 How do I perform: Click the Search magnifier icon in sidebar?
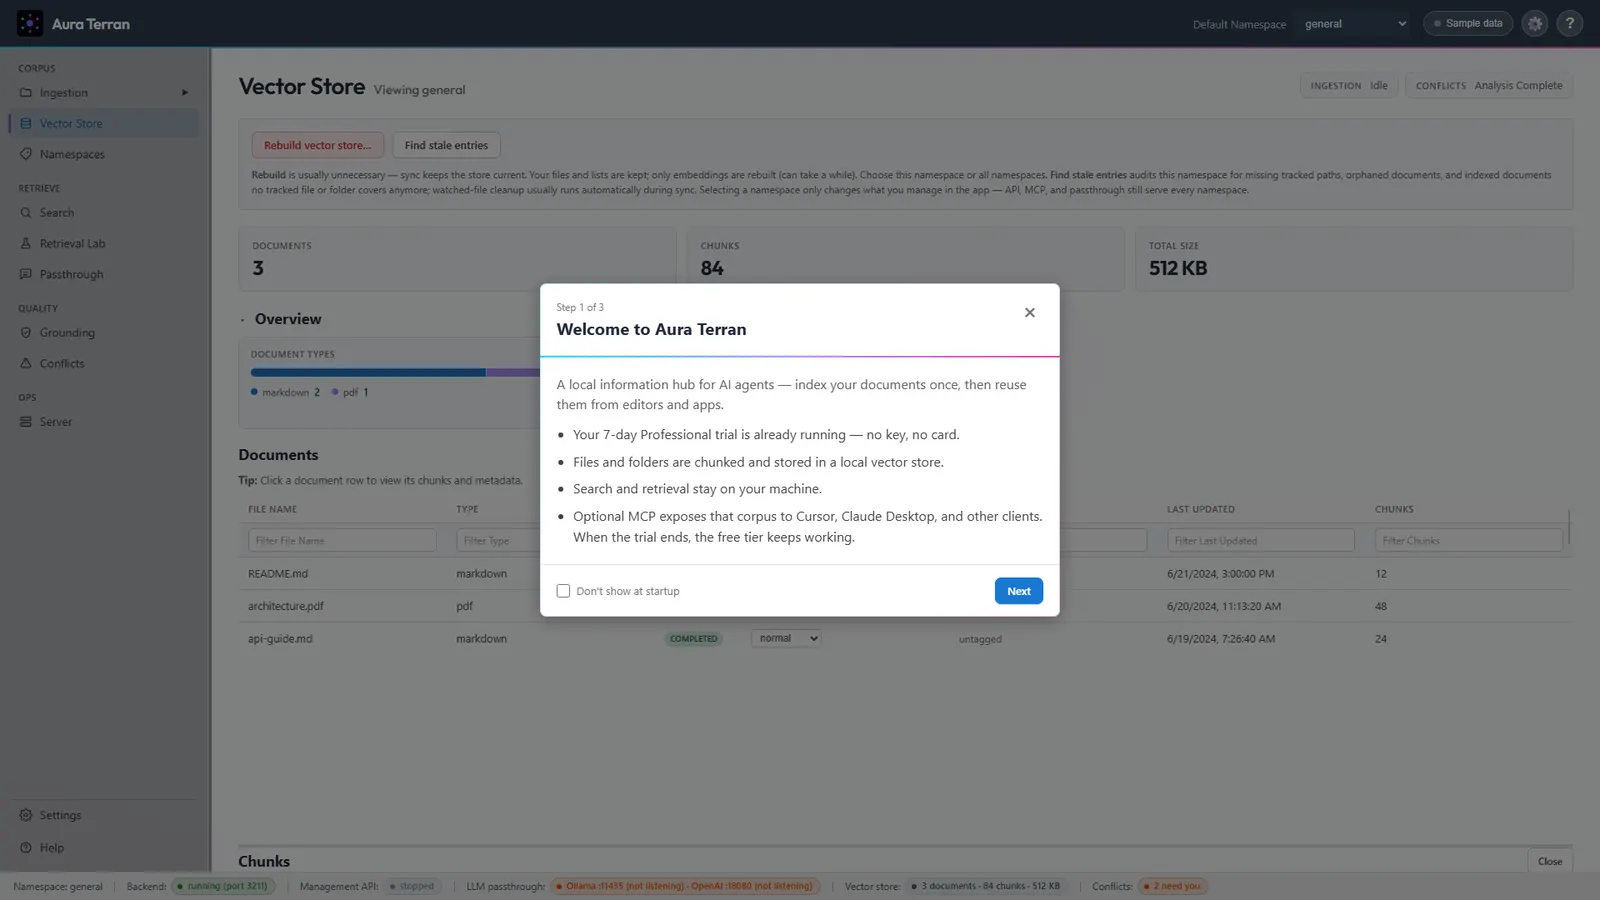click(26, 213)
